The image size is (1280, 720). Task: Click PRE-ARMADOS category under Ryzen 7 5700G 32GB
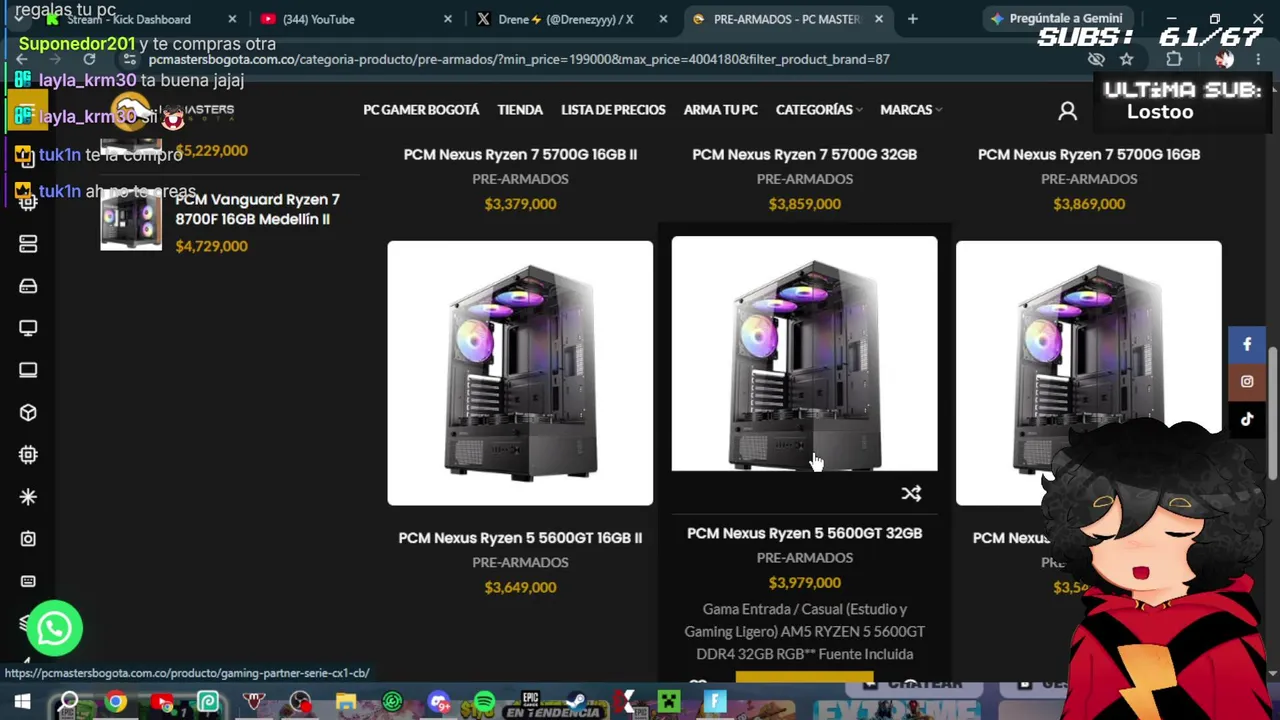805,179
